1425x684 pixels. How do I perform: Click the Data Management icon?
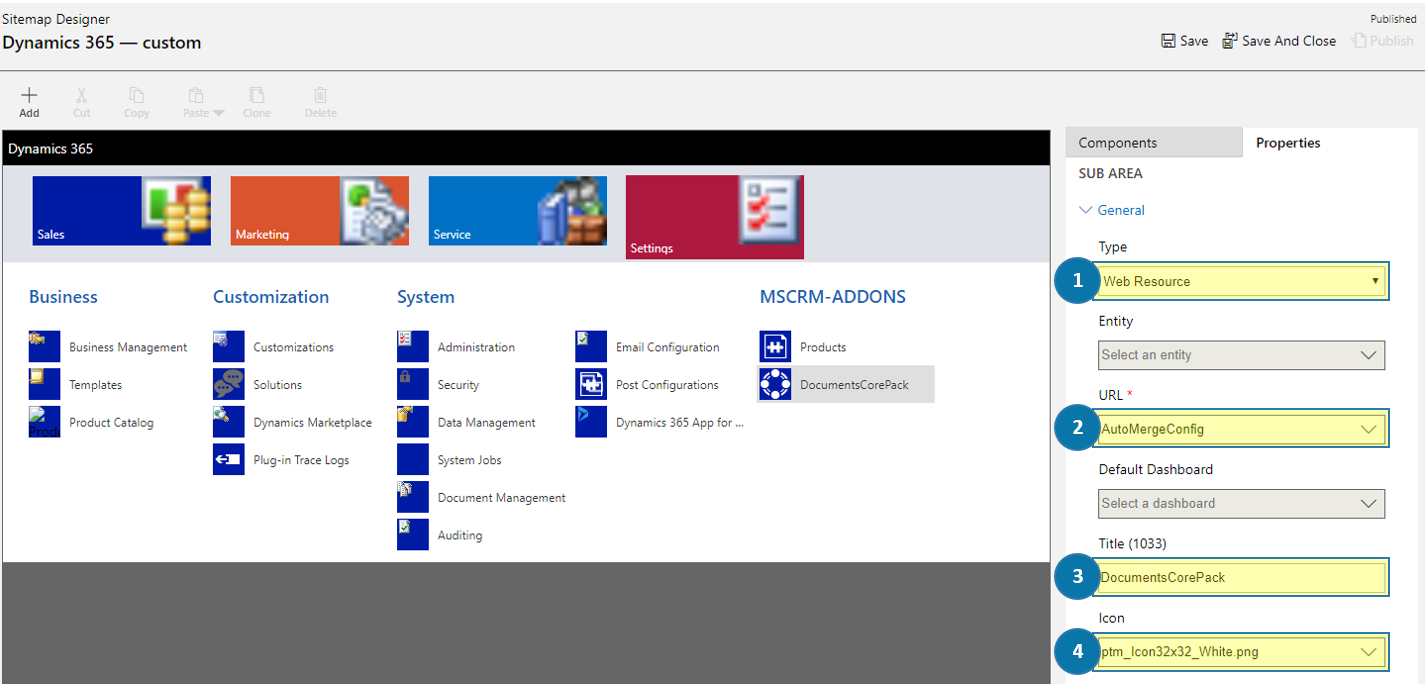(413, 422)
